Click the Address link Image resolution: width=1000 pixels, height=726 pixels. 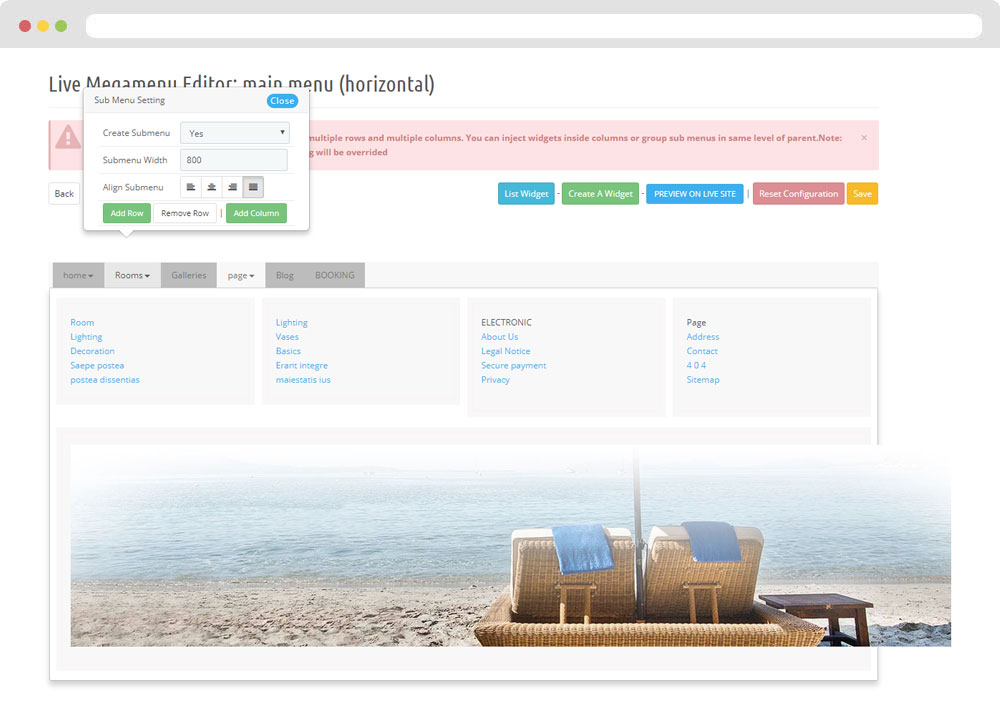(703, 337)
